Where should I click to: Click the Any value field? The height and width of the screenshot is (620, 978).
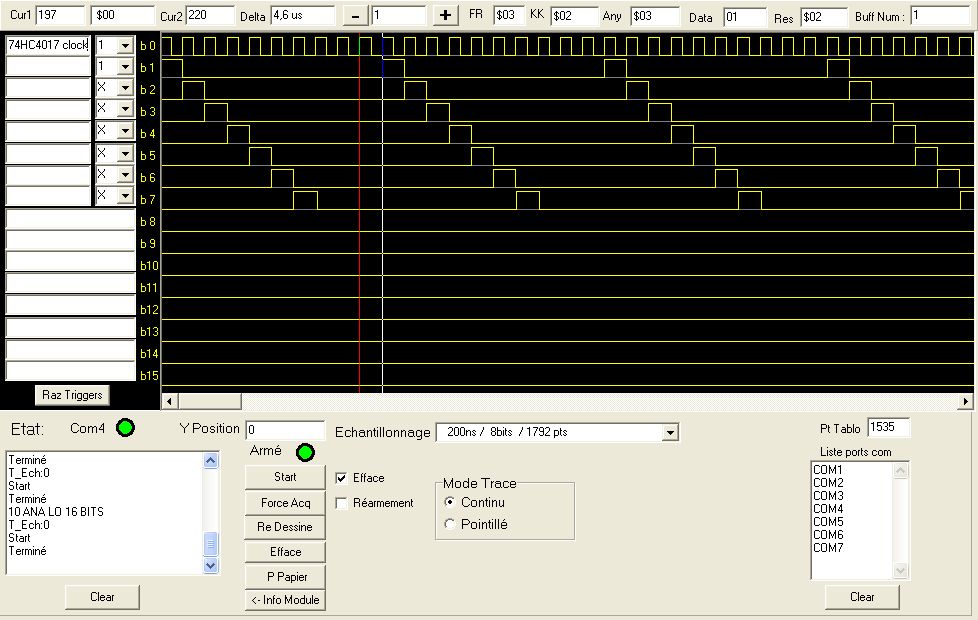654,16
